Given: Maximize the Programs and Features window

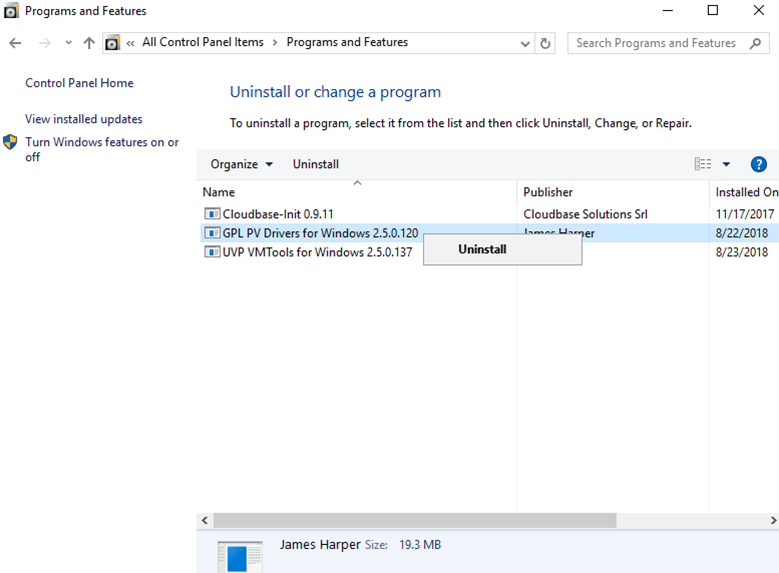Looking at the screenshot, I should pyautogui.click(x=713, y=10).
